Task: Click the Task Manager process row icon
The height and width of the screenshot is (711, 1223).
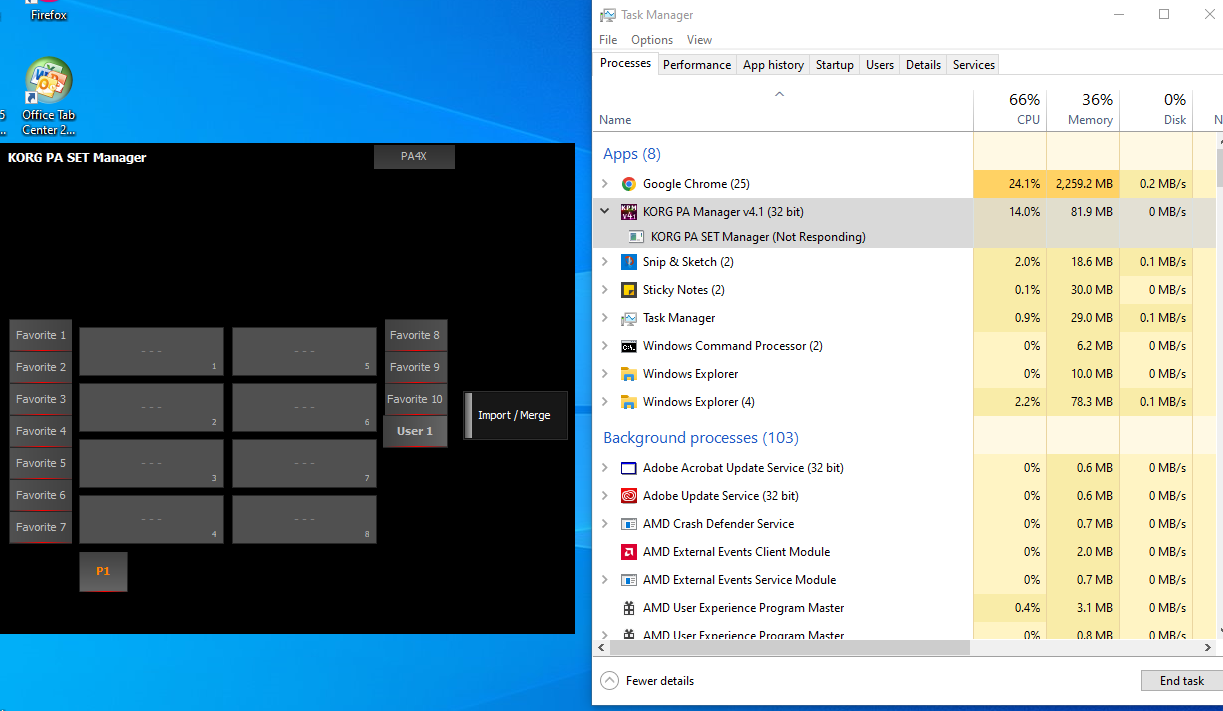Action: click(x=629, y=318)
